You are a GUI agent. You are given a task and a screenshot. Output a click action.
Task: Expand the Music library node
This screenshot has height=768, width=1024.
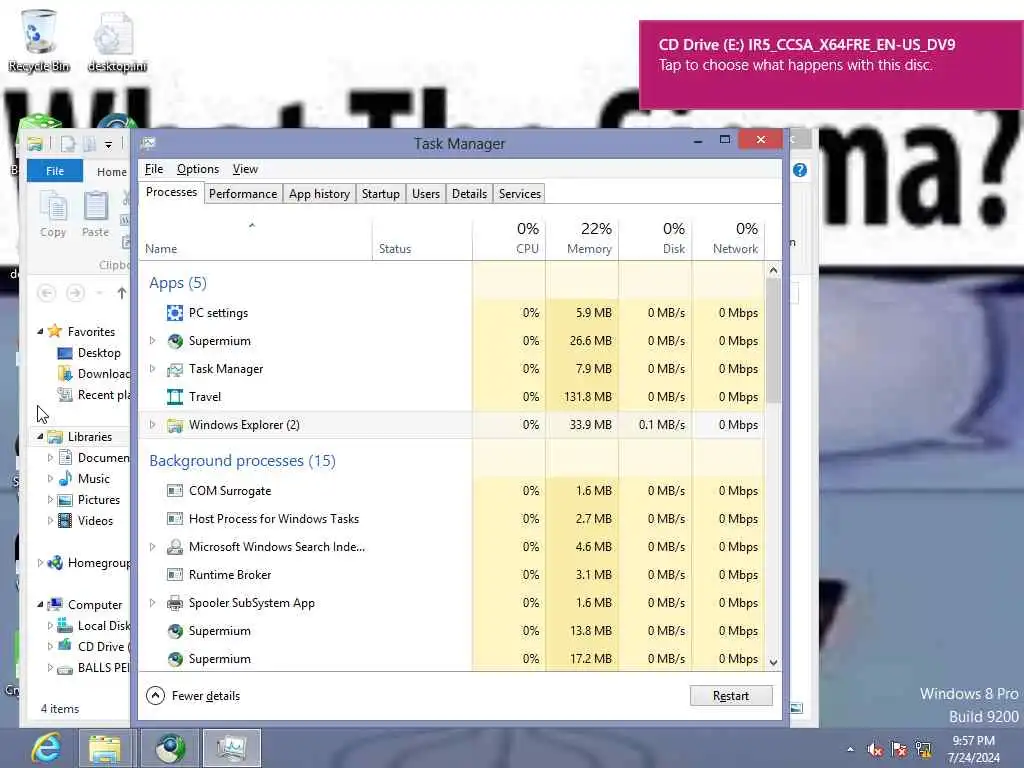(x=50, y=479)
